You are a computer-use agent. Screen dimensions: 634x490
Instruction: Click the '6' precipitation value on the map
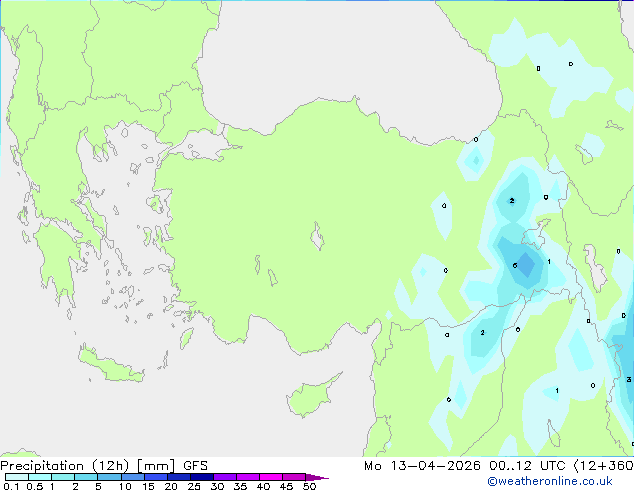point(515,266)
